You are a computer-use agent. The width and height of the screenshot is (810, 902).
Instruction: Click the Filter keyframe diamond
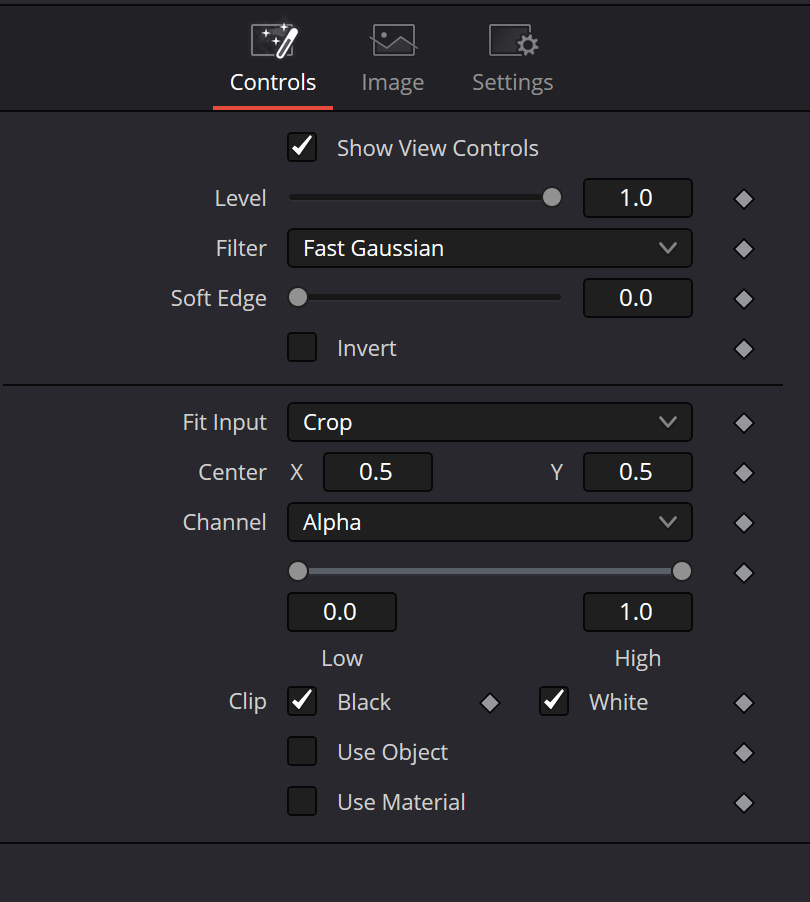744,249
